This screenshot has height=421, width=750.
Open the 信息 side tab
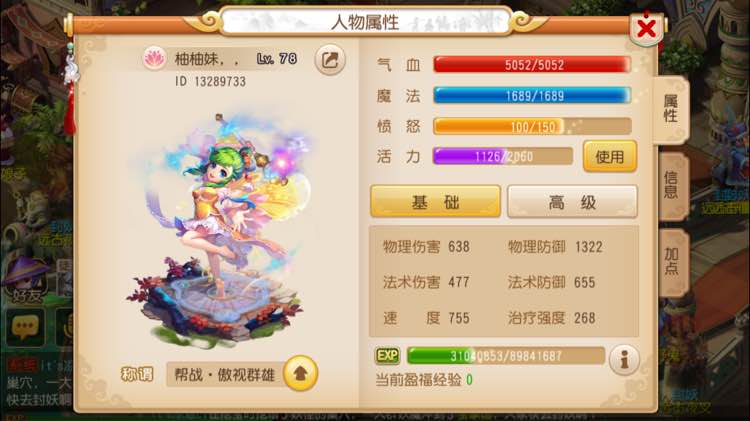coord(671,186)
